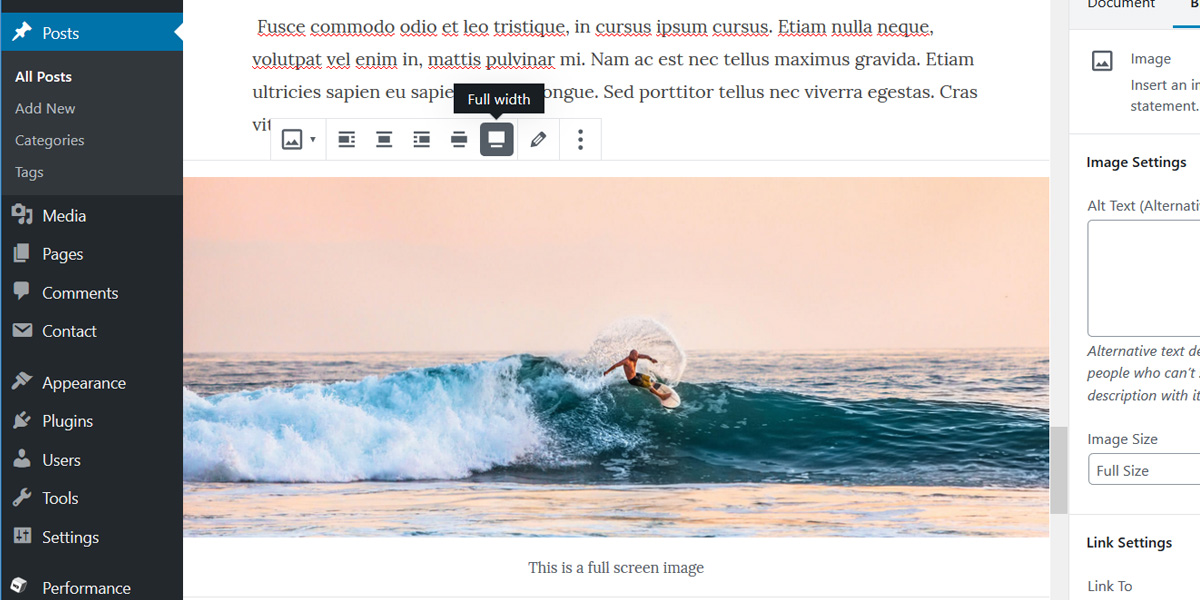Click the Appearance brush icon
The height and width of the screenshot is (600, 1200).
coord(22,382)
